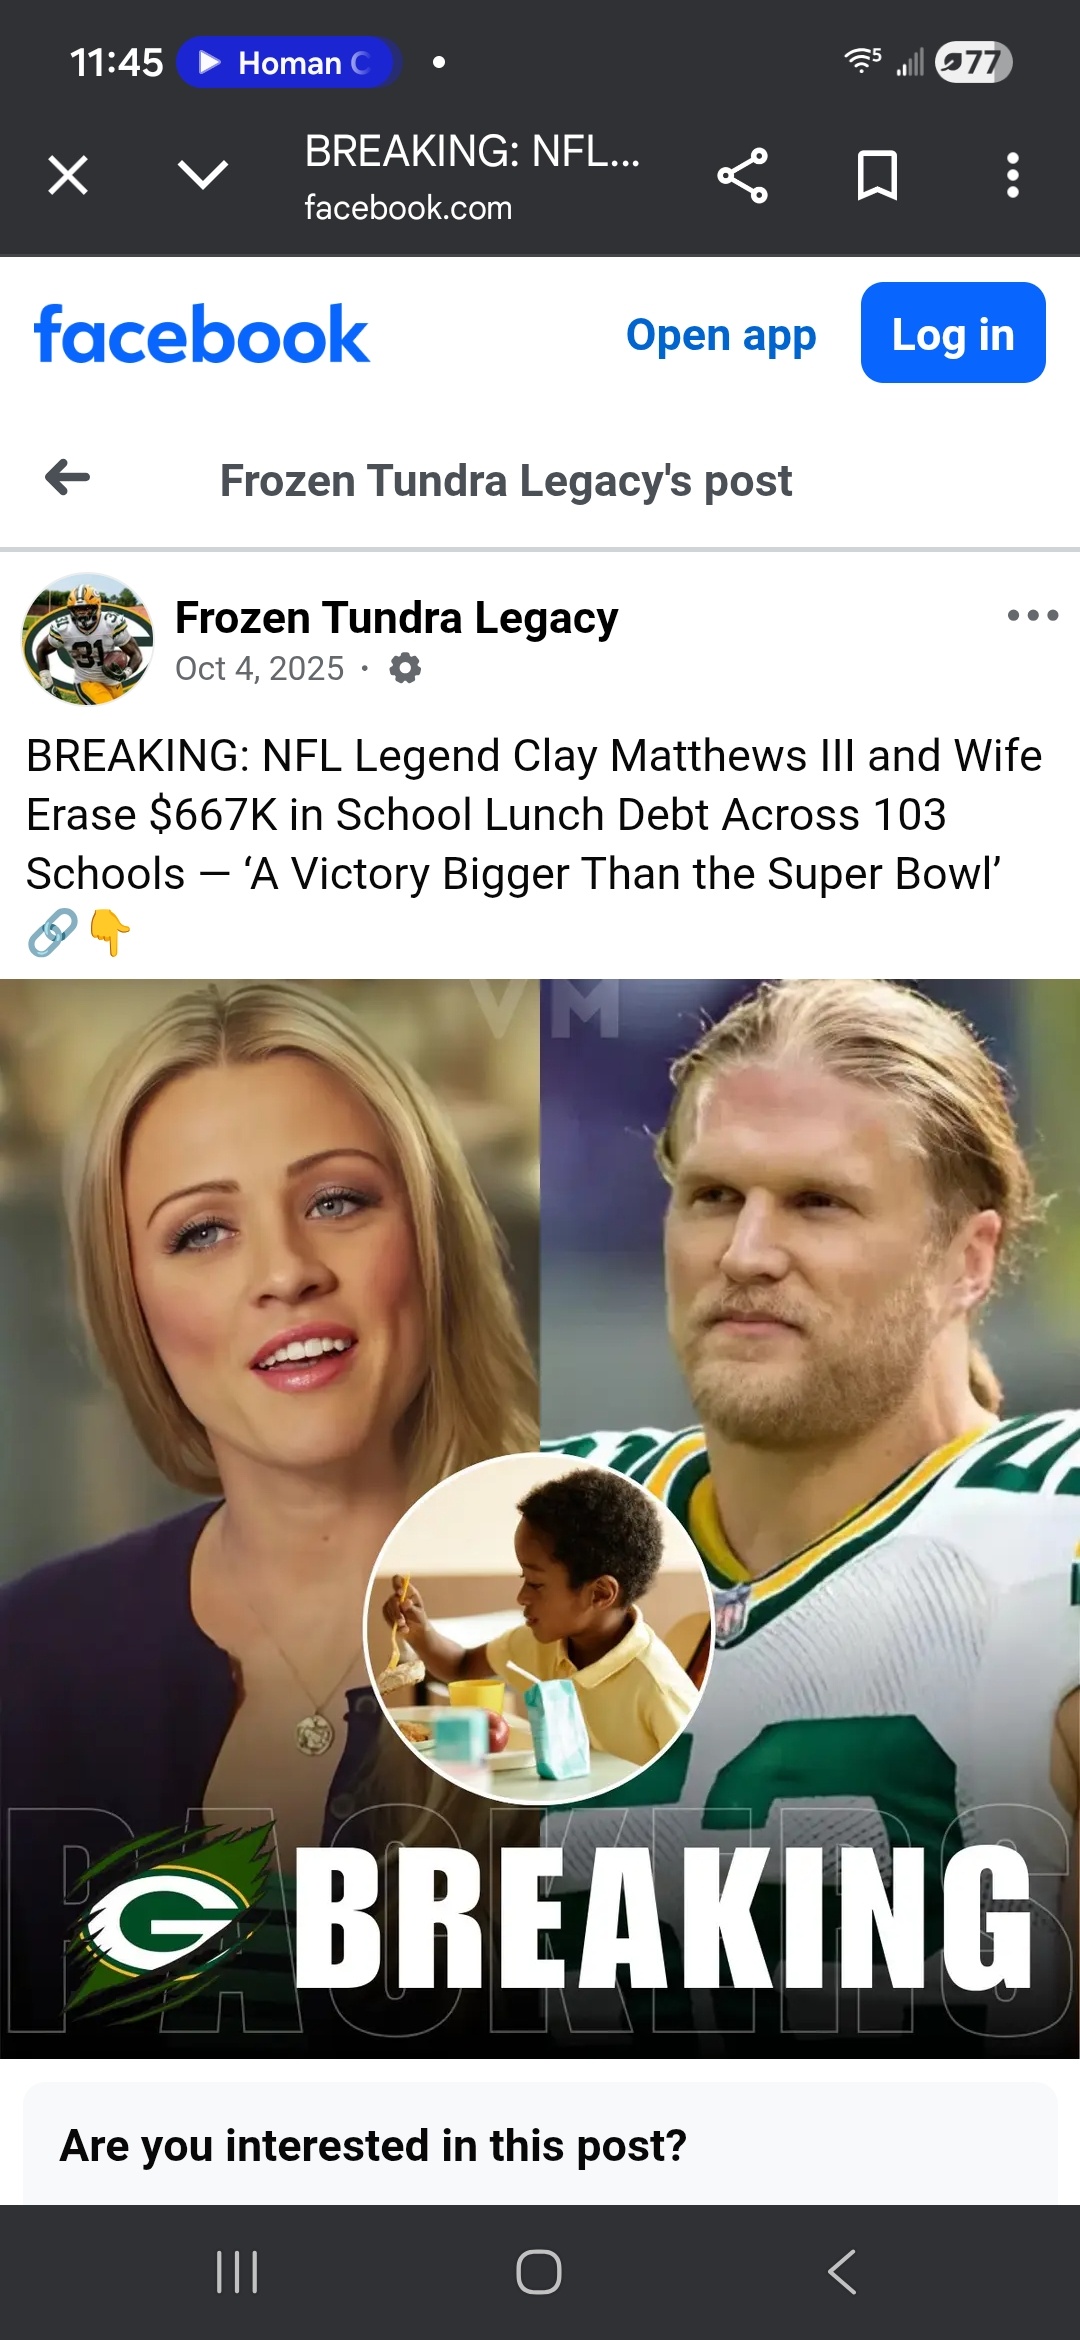Image resolution: width=1080 pixels, height=2340 pixels.
Task: Open the Facebook app link
Action: tap(721, 335)
